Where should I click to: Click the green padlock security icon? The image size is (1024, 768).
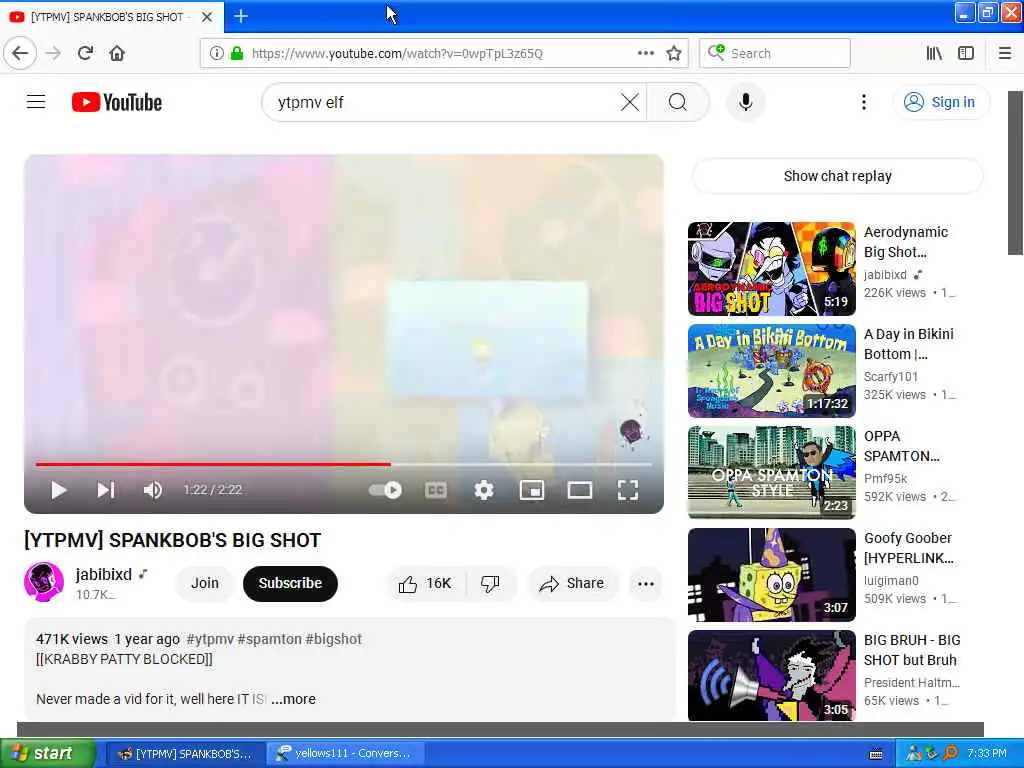click(237, 54)
